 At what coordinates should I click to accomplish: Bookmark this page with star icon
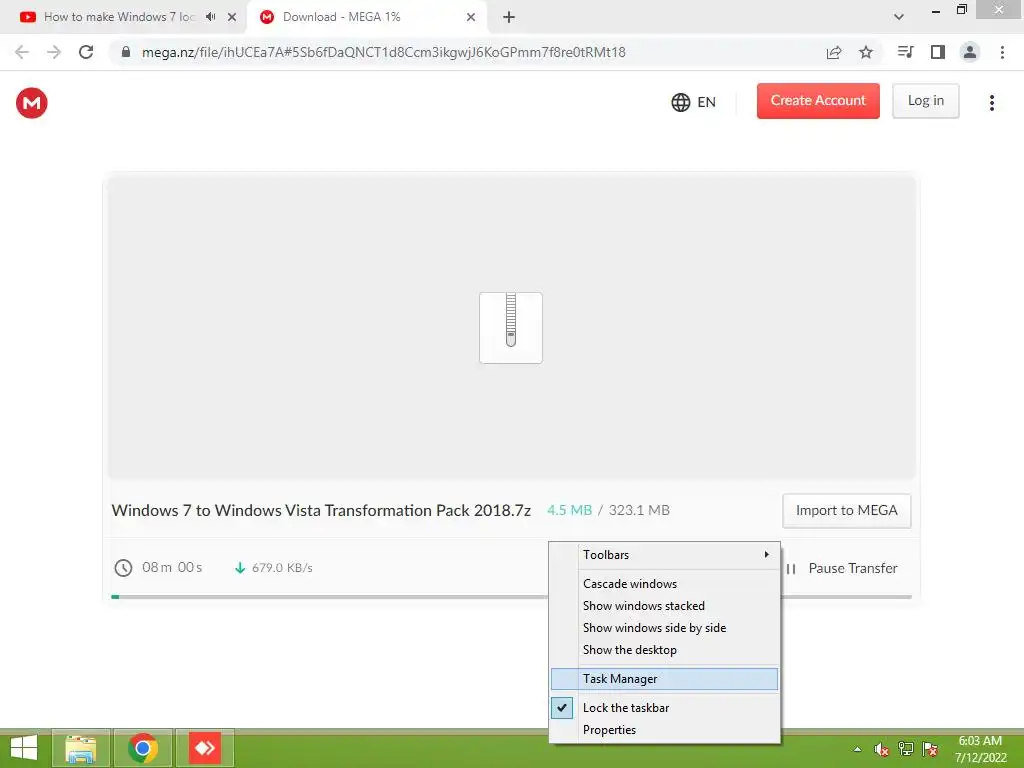[865, 52]
